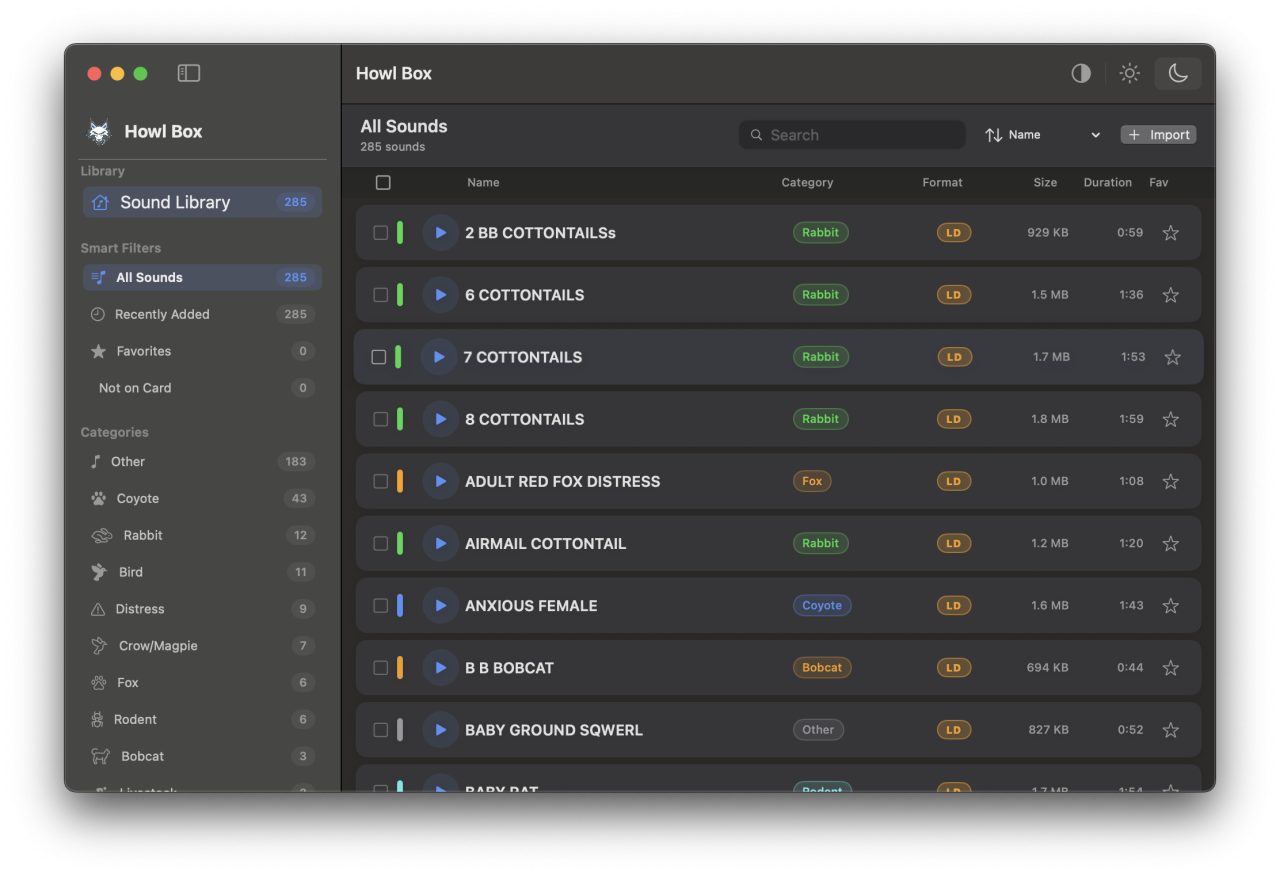Click the Howl Box wolf logo

tap(99, 132)
